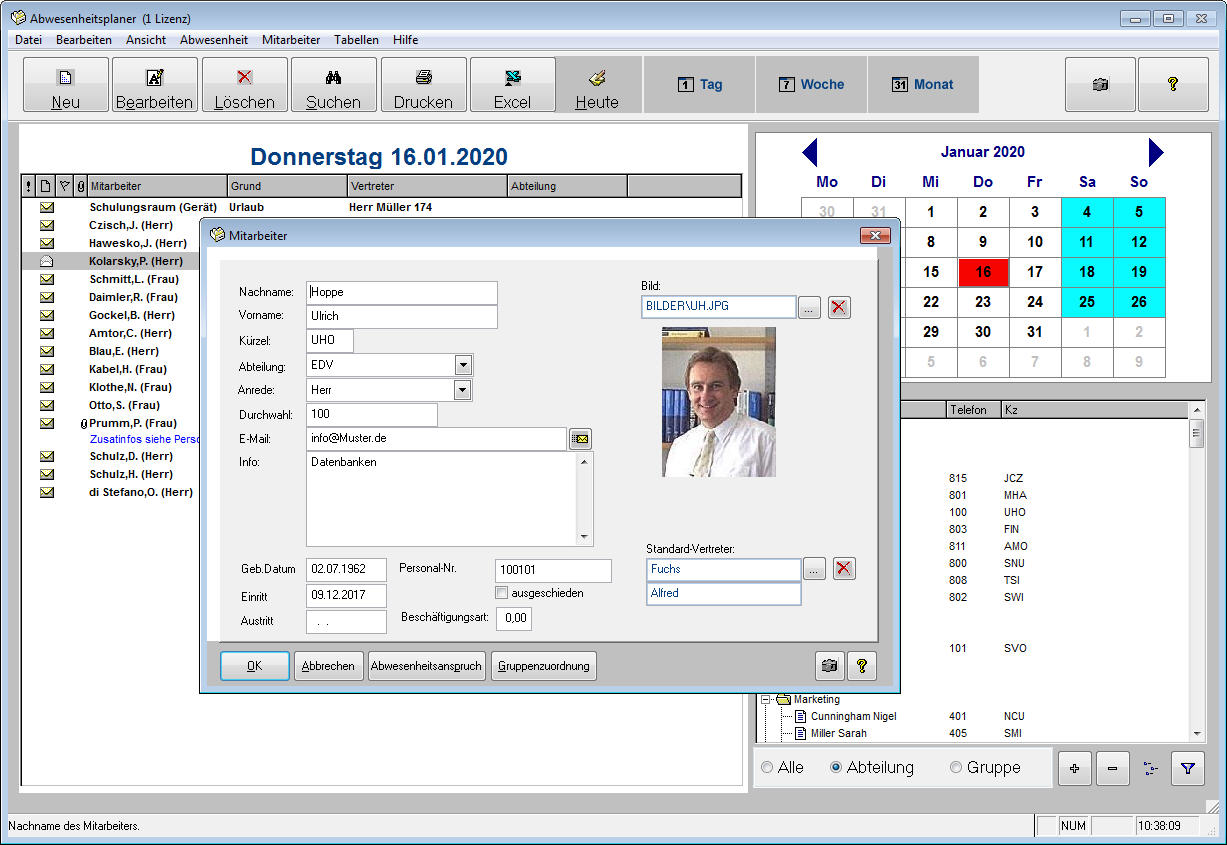The height and width of the screenshot is (845, 1227).
Task: Collapse the Marketing tree node
Action: coord(766,700)
